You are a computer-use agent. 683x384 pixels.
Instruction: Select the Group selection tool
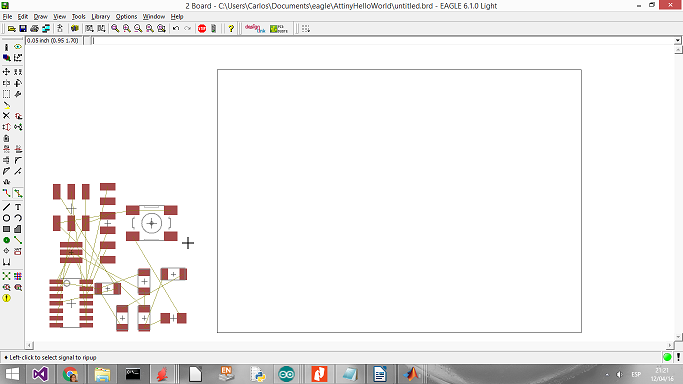(x=6, y=94)
